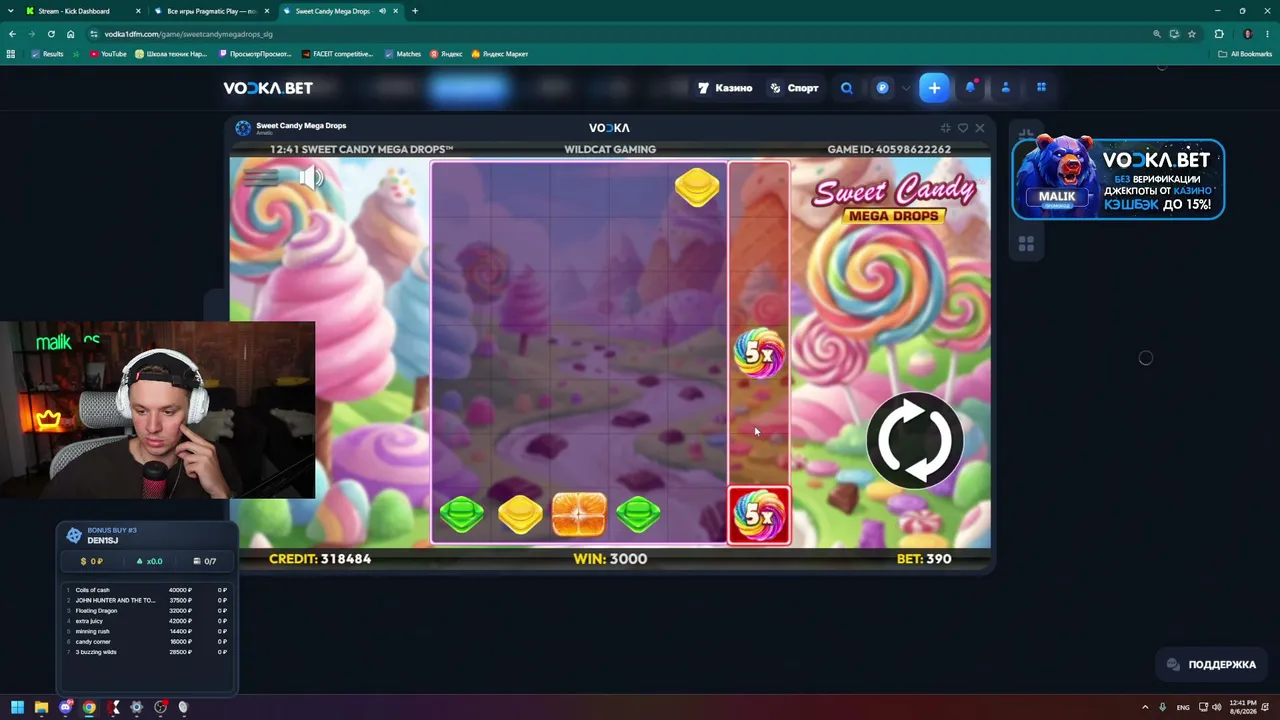Open the browser Extensions puzzle icon
This screenshot has height=720, width=1280.
[1219, 34]
